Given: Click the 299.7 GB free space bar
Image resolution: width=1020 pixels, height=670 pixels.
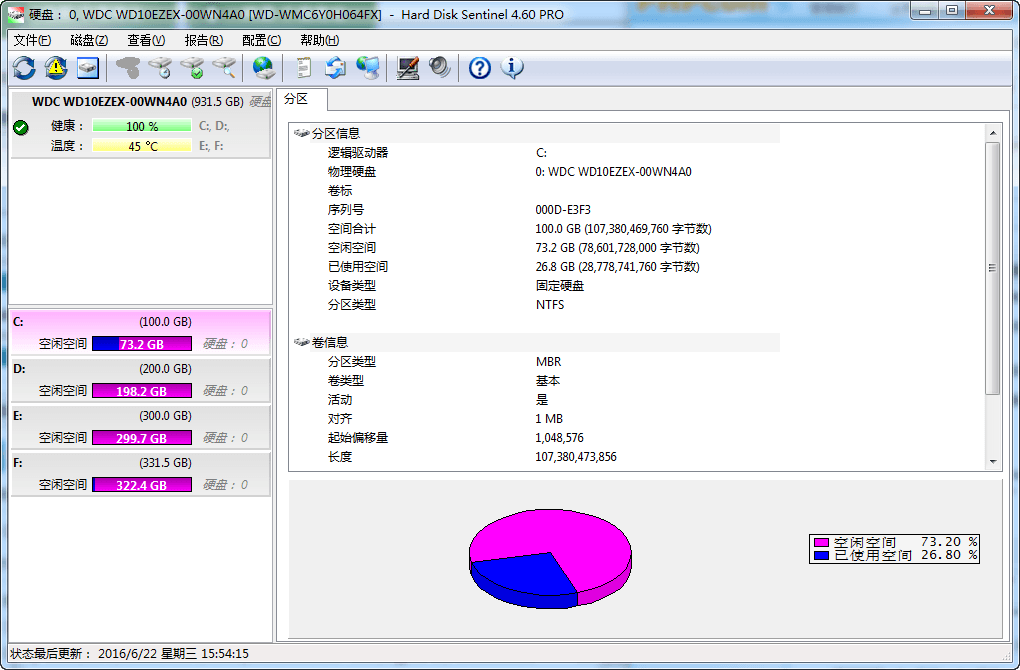Looking at the screenshot, I should (x=142, y=438).
